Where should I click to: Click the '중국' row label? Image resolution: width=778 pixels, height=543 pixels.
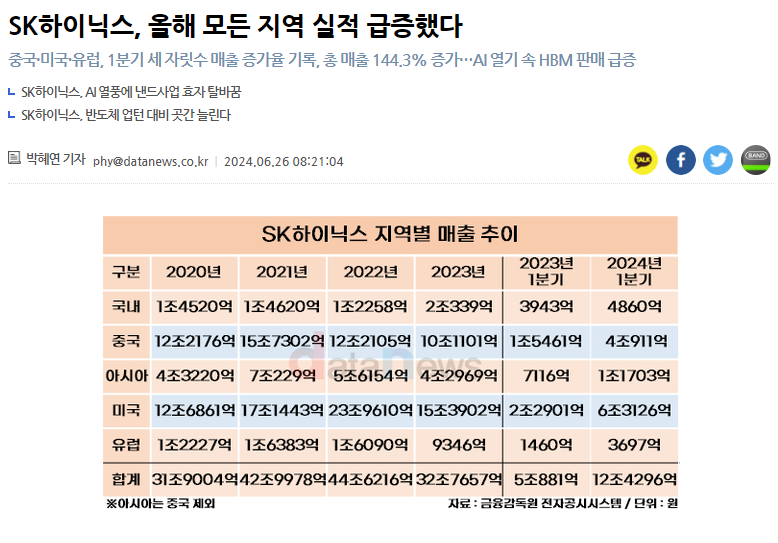pos(126,341)
